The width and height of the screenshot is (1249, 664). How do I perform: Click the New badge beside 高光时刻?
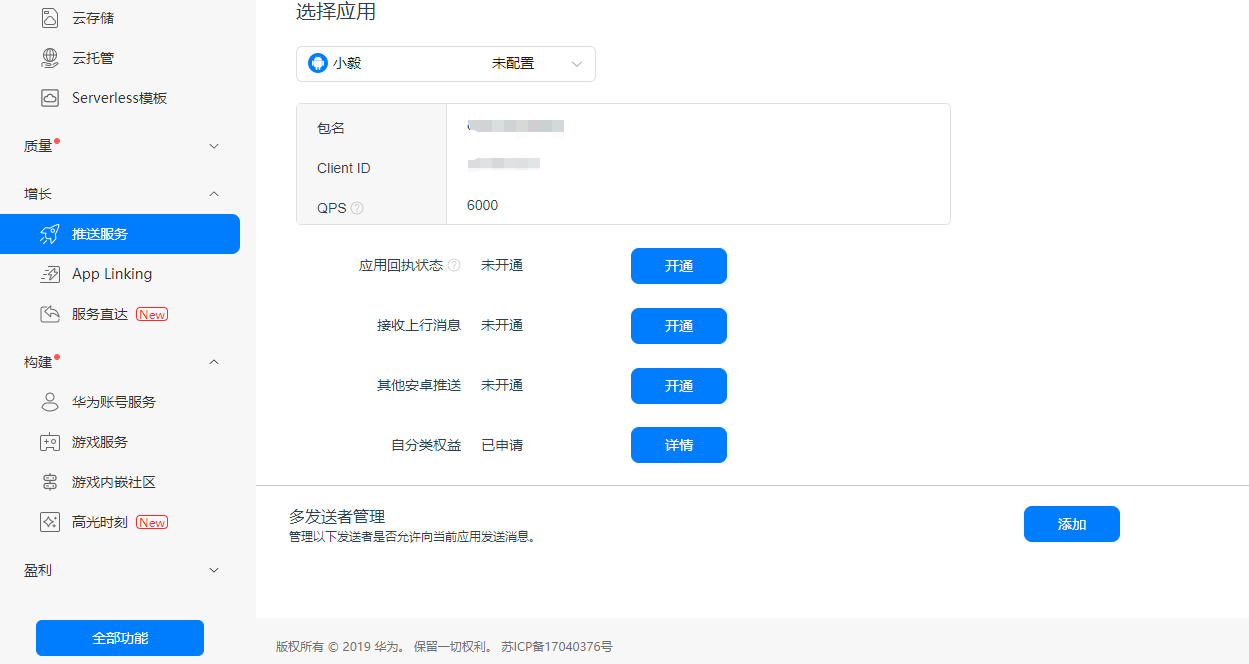pos(152,522)
